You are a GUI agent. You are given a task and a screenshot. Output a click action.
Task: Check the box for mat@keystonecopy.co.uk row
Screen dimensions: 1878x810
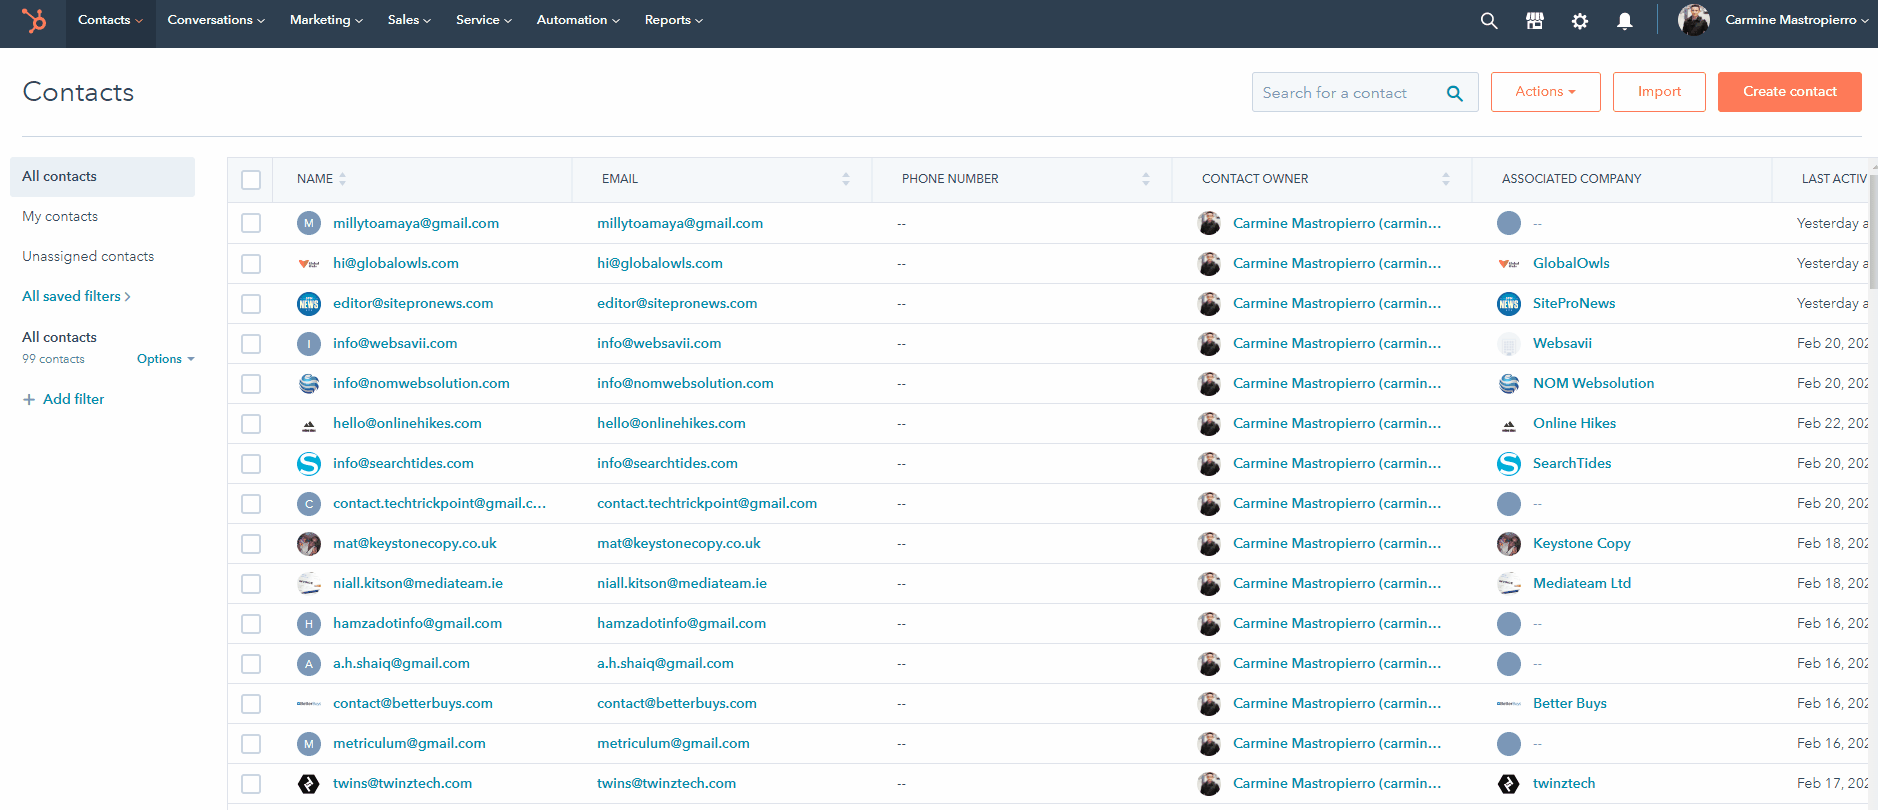251,544
